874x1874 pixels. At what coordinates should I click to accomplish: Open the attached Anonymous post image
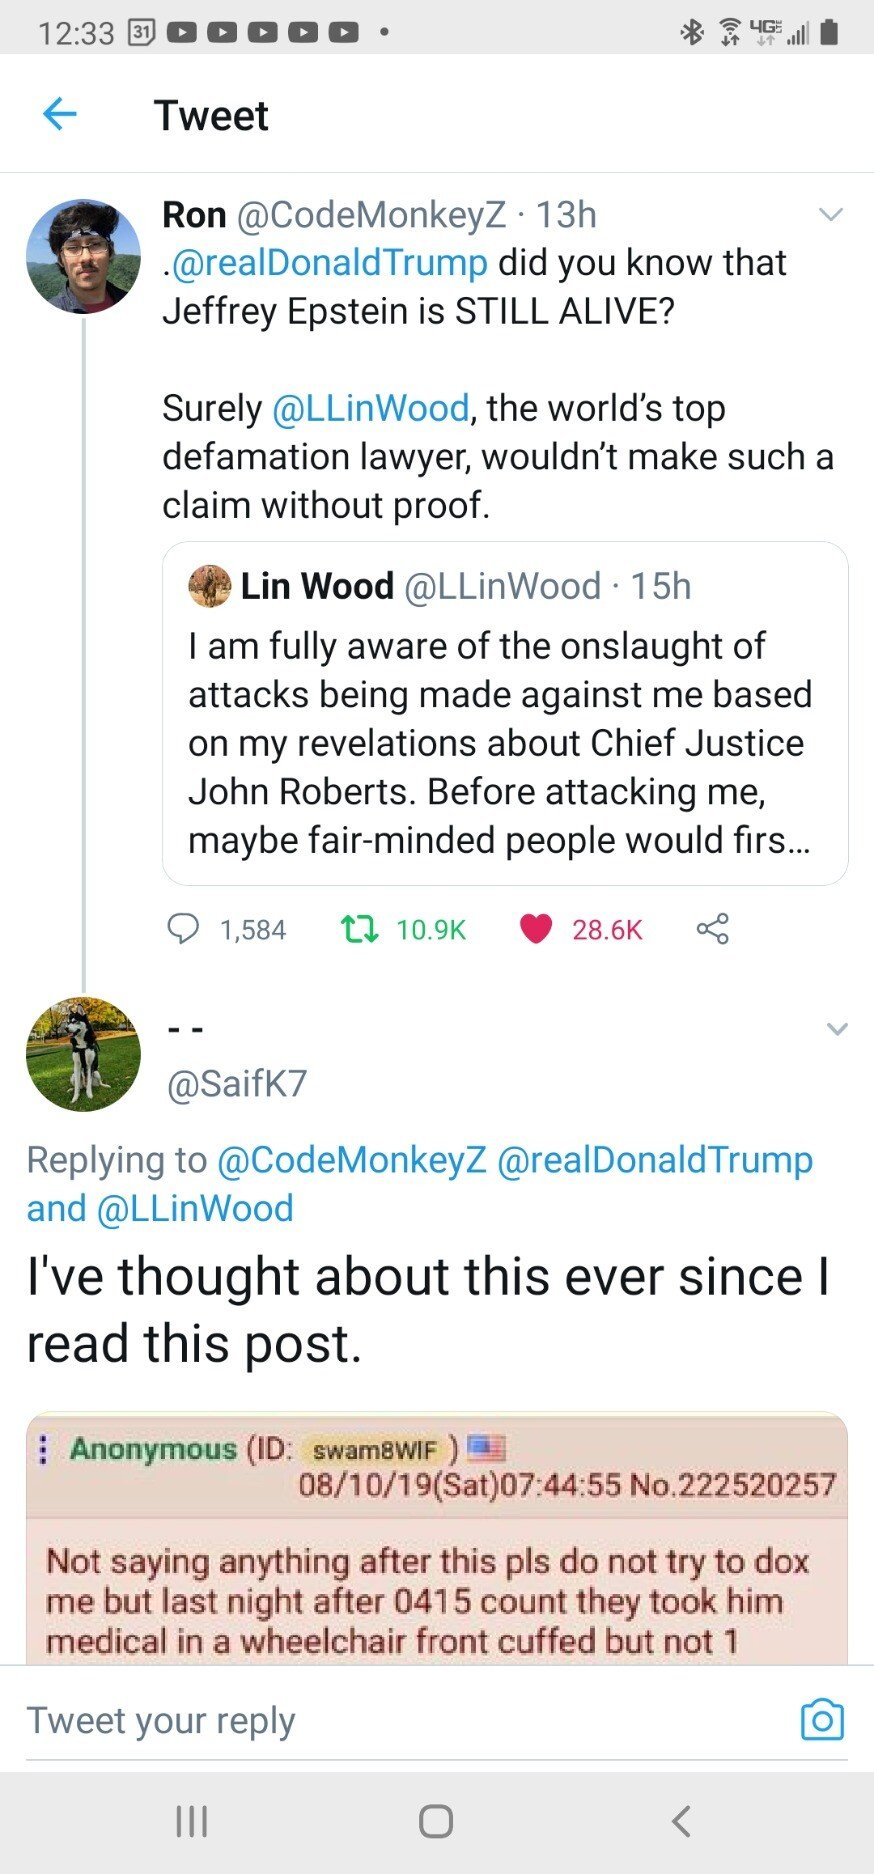point(437,1540)
